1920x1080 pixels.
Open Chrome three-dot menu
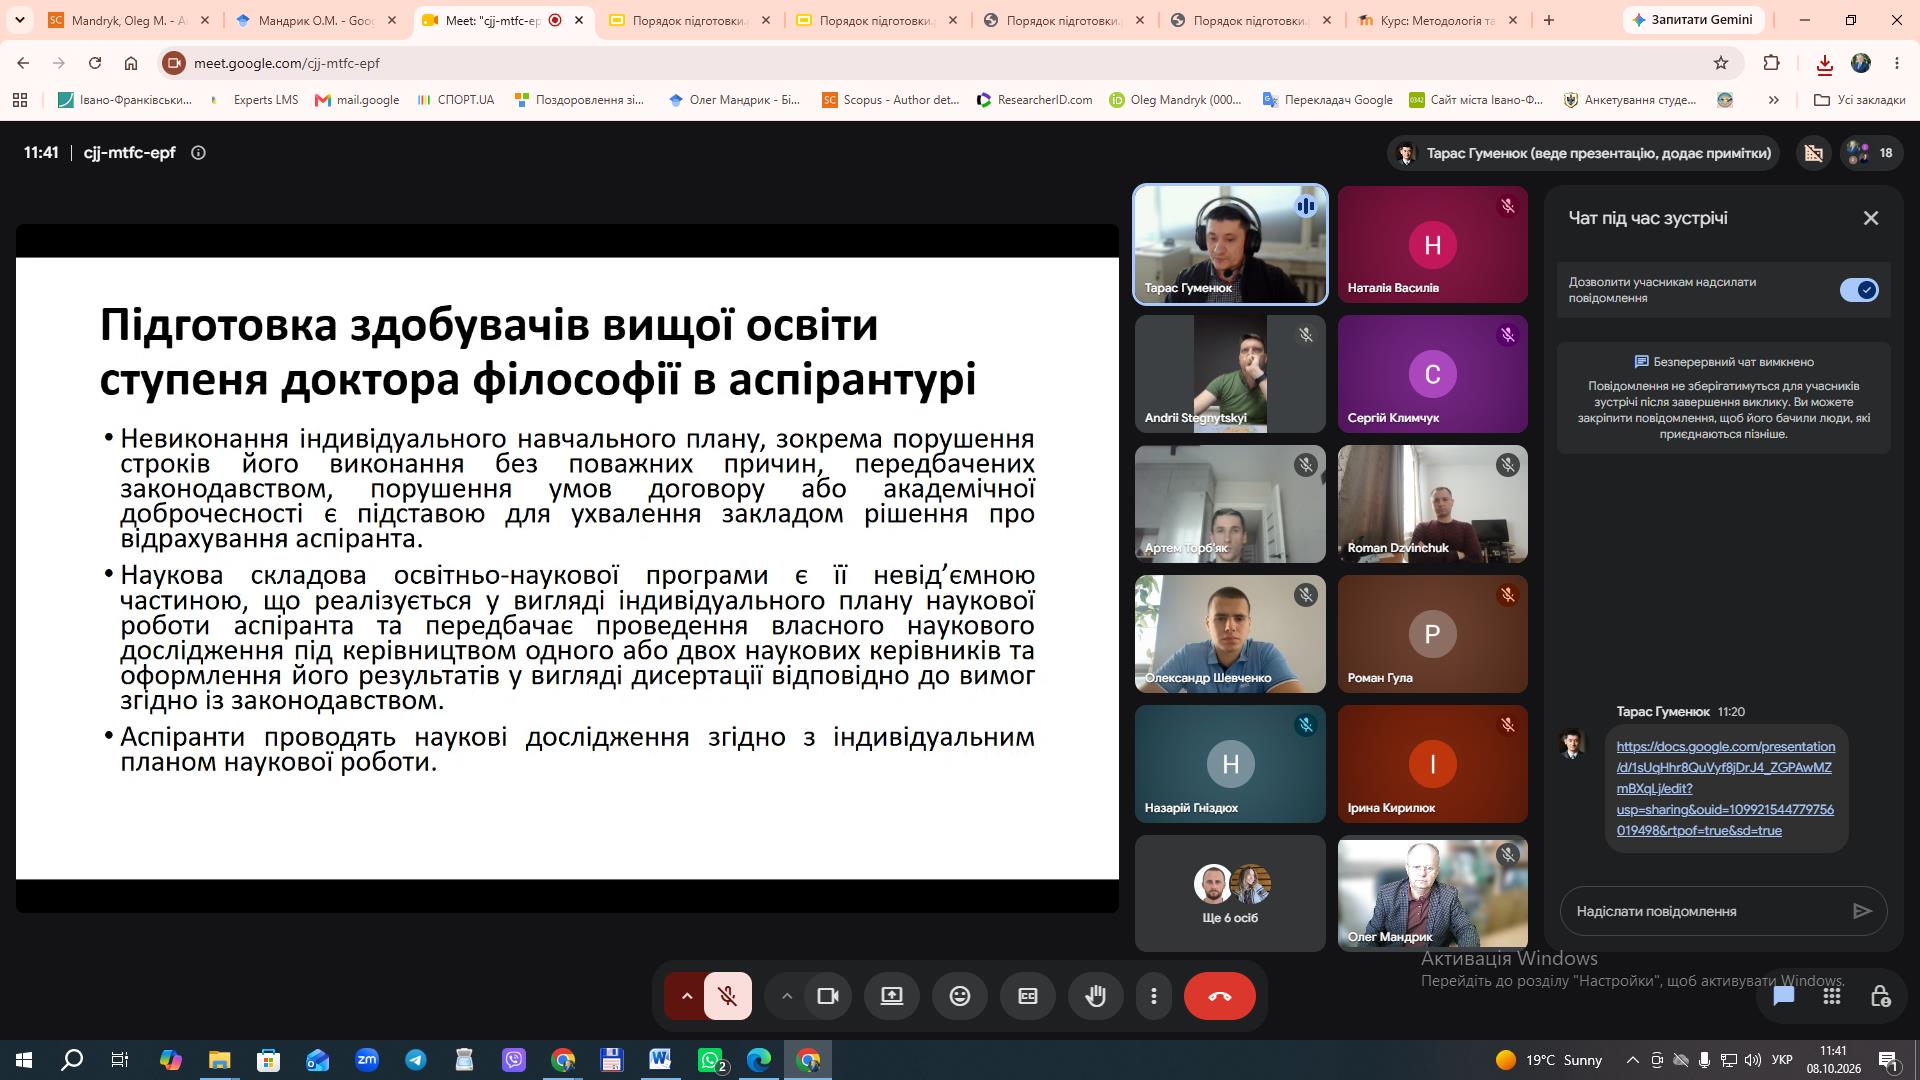click(1897, 63)
